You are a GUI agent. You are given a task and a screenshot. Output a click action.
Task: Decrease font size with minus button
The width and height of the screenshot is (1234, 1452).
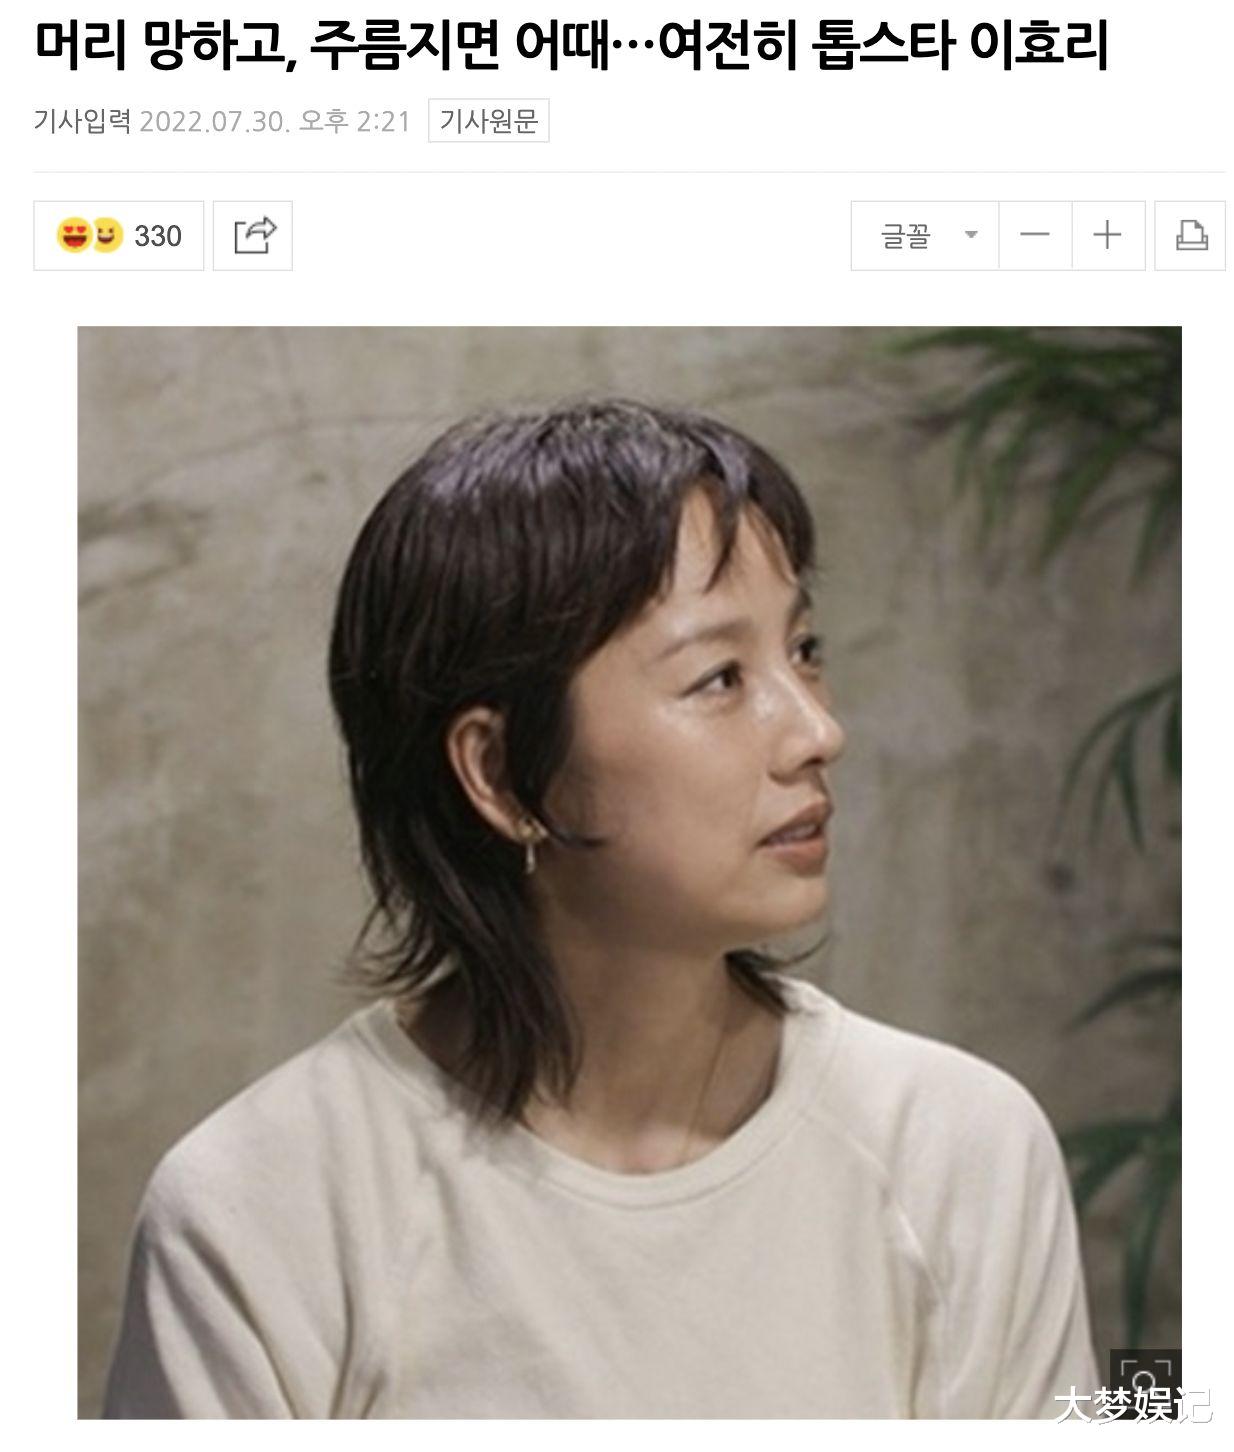tap(1035, 235)
